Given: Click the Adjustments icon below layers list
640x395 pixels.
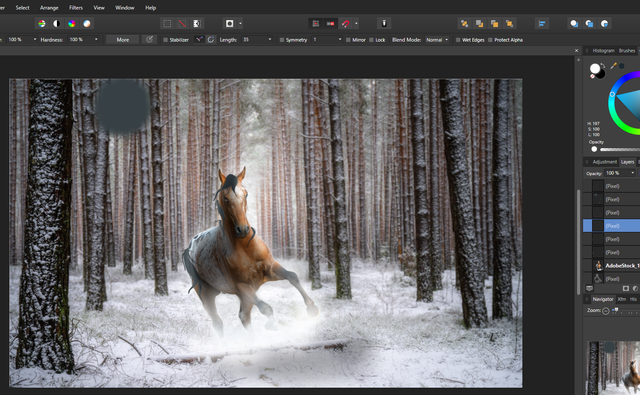Looking at the screenshot, I should click(636, 288).
